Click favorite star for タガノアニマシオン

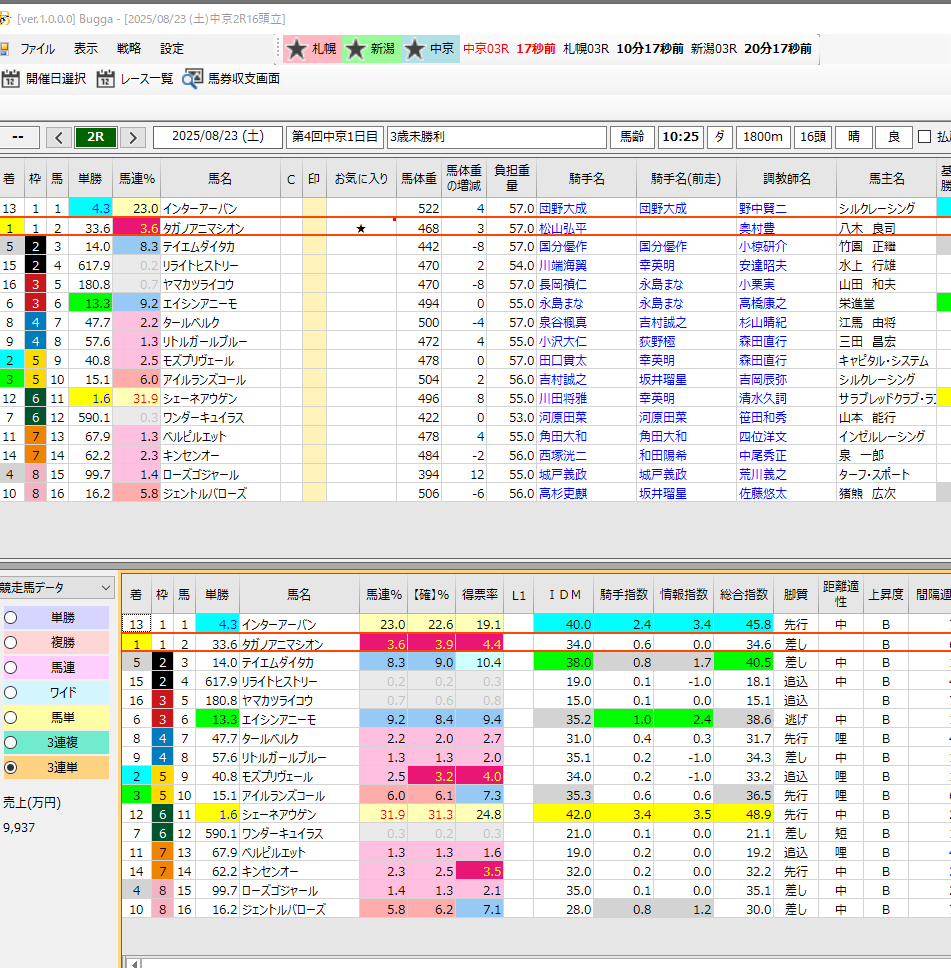tap(361, 228)
